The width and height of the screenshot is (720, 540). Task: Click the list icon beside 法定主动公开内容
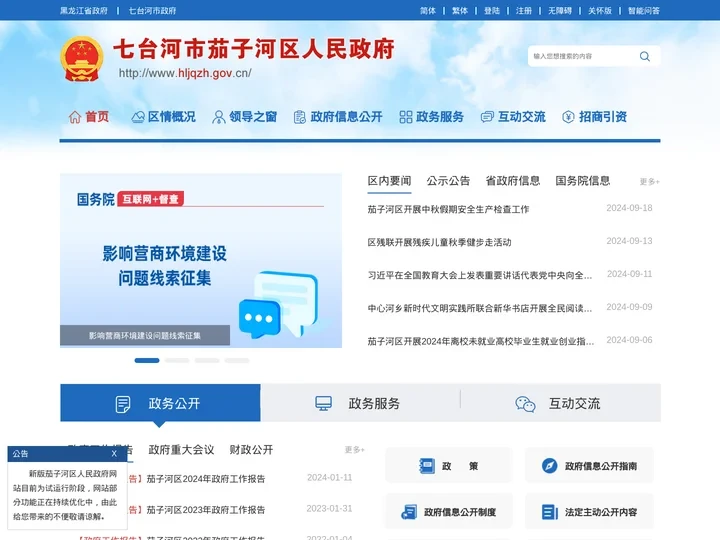[550, 512]
